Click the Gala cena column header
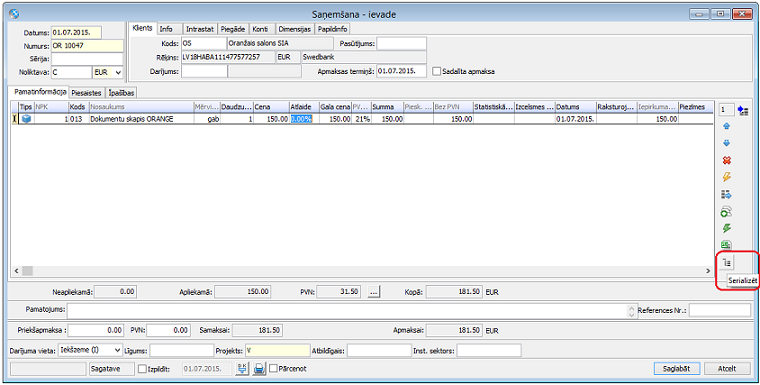Screen dimensions: 760x385 coord(335,107)
